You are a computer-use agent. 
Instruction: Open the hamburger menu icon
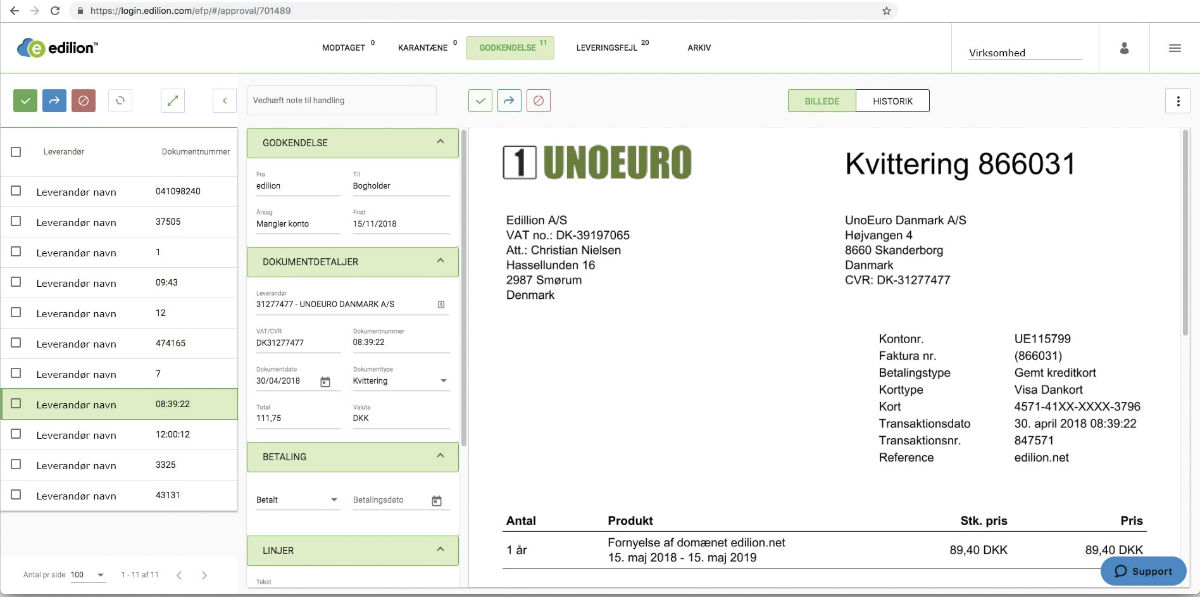tap(1174, 49)
